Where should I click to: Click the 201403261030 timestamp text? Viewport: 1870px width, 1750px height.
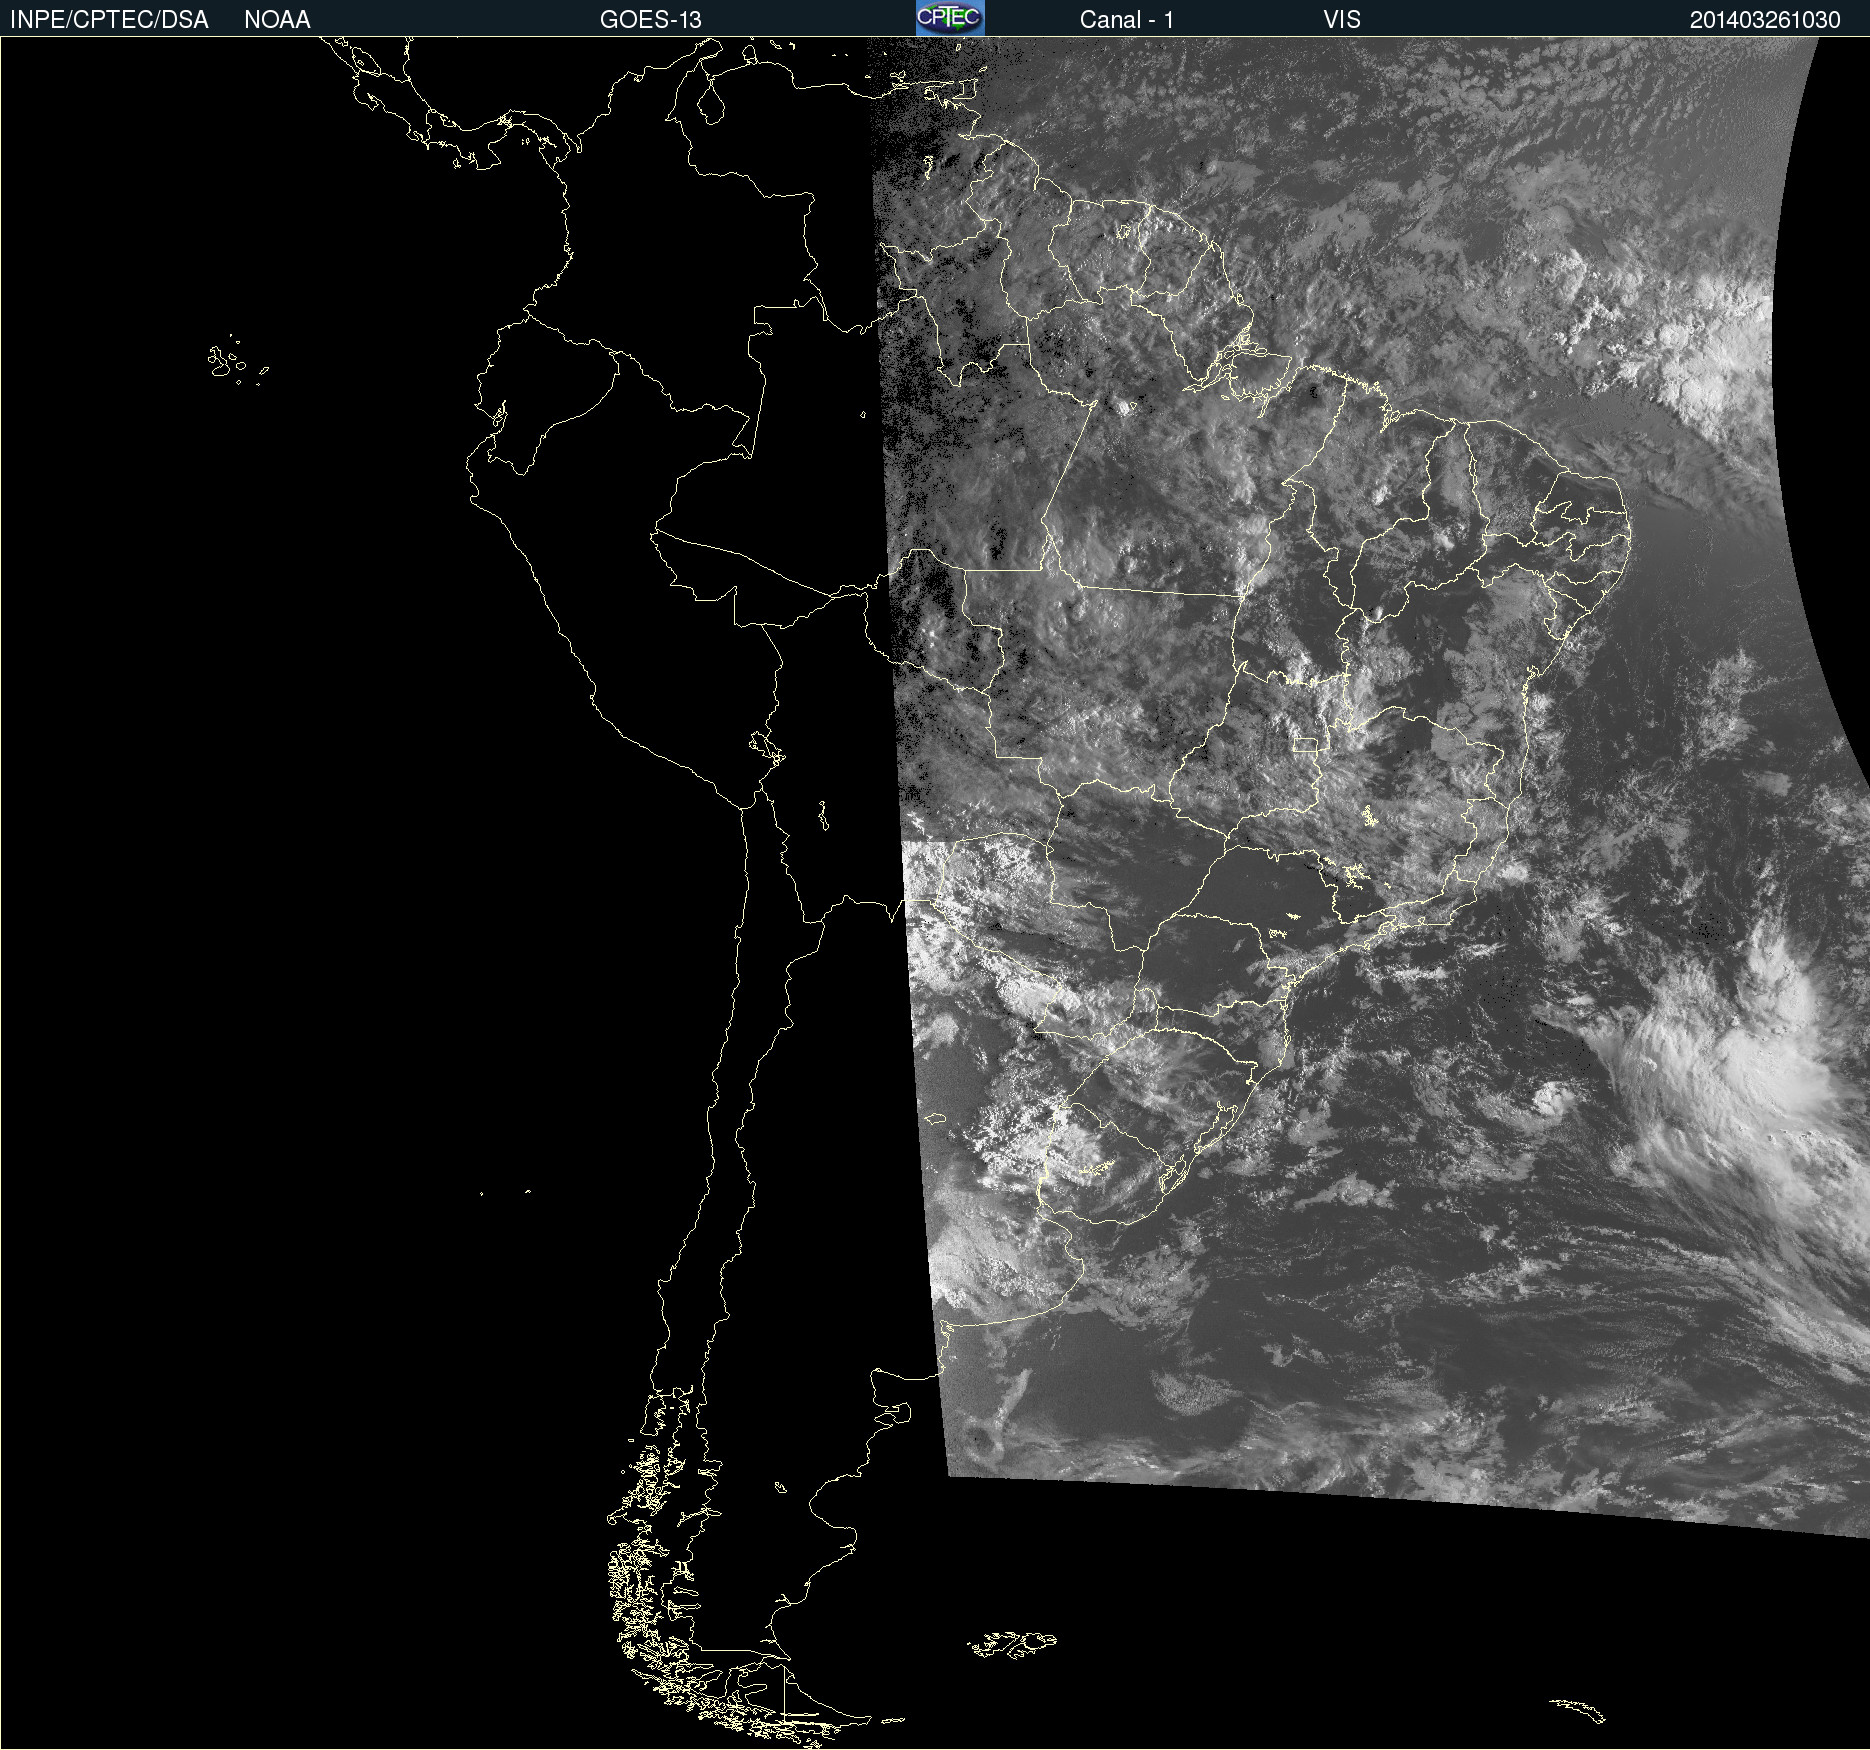(x=1765, y=20)
